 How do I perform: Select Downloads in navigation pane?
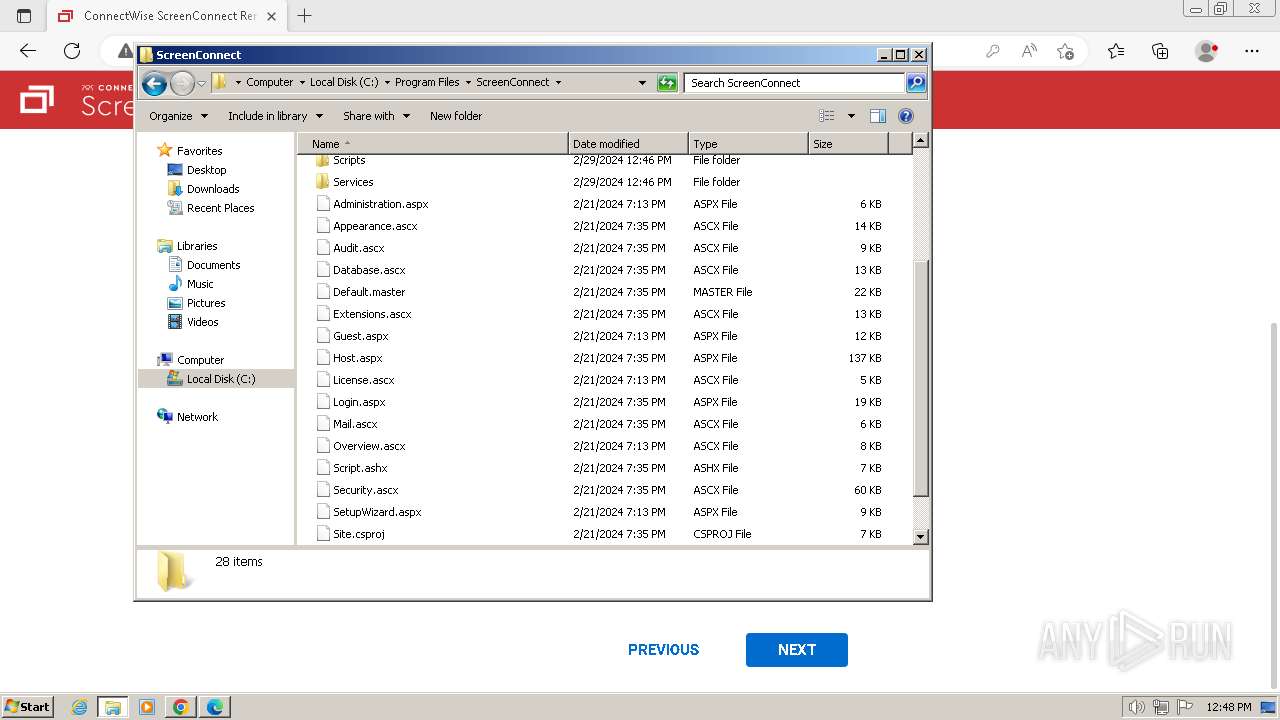tap(212, 189)
